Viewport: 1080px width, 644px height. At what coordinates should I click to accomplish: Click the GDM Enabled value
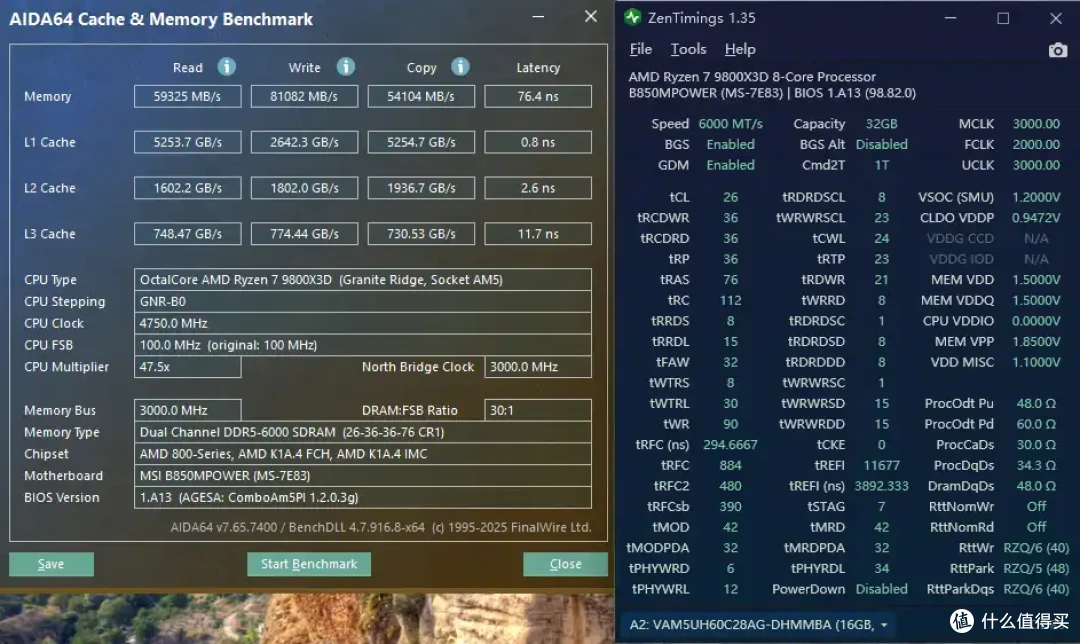[730, 165]
